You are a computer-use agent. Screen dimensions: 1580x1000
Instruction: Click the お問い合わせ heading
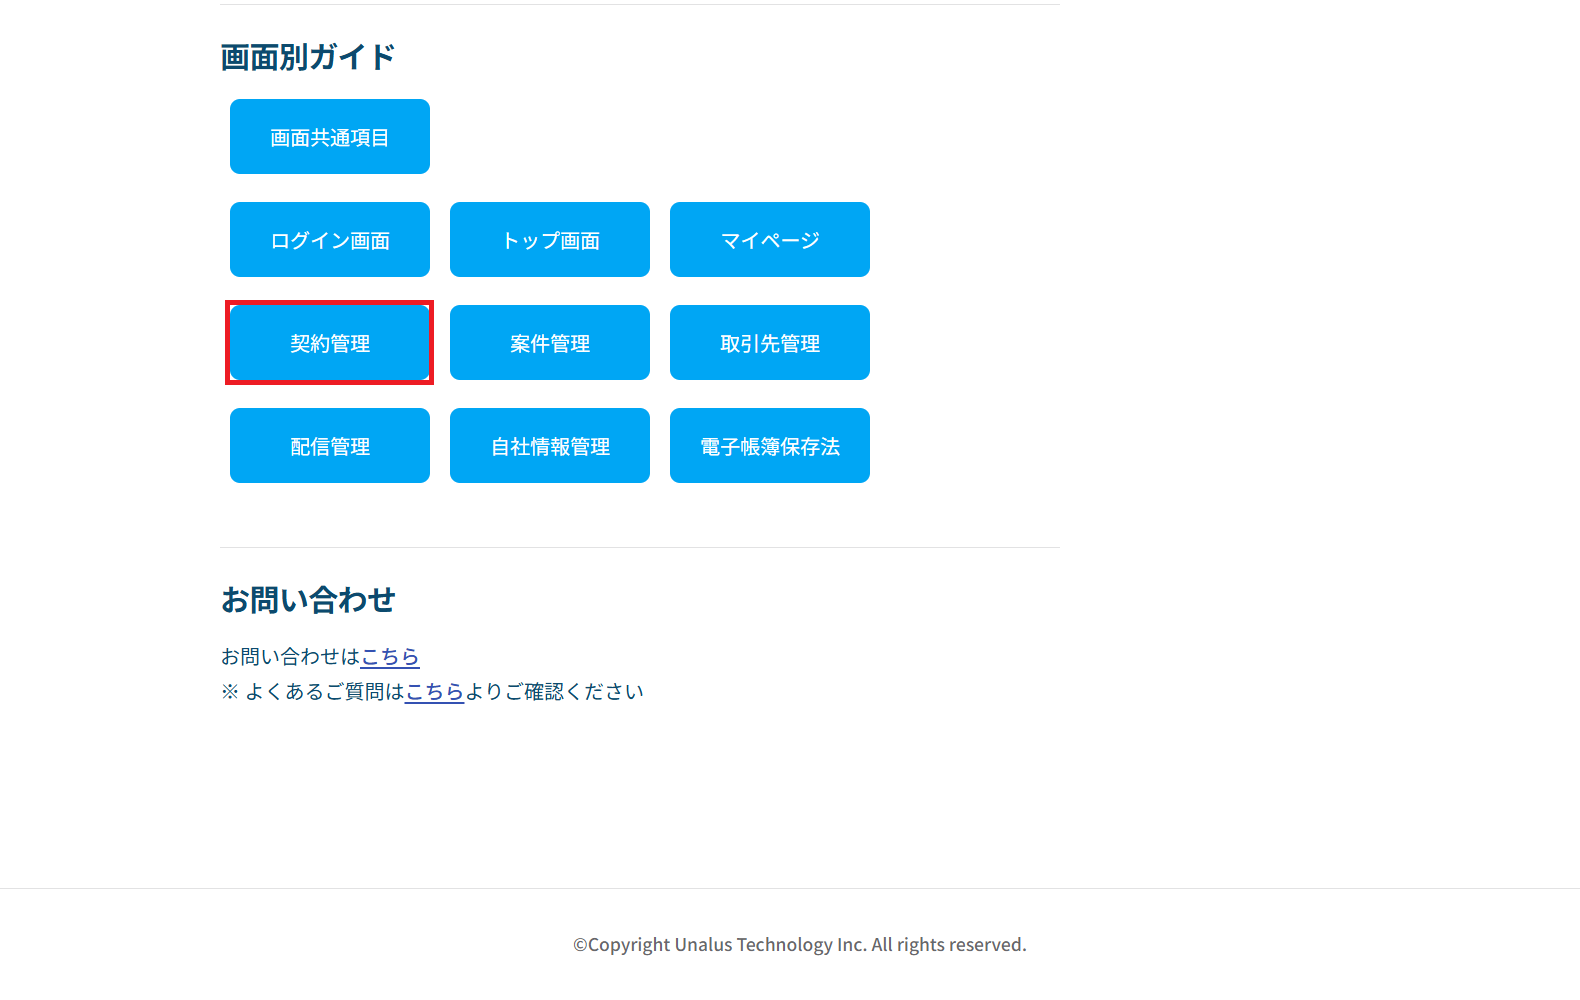click(308, 600)
